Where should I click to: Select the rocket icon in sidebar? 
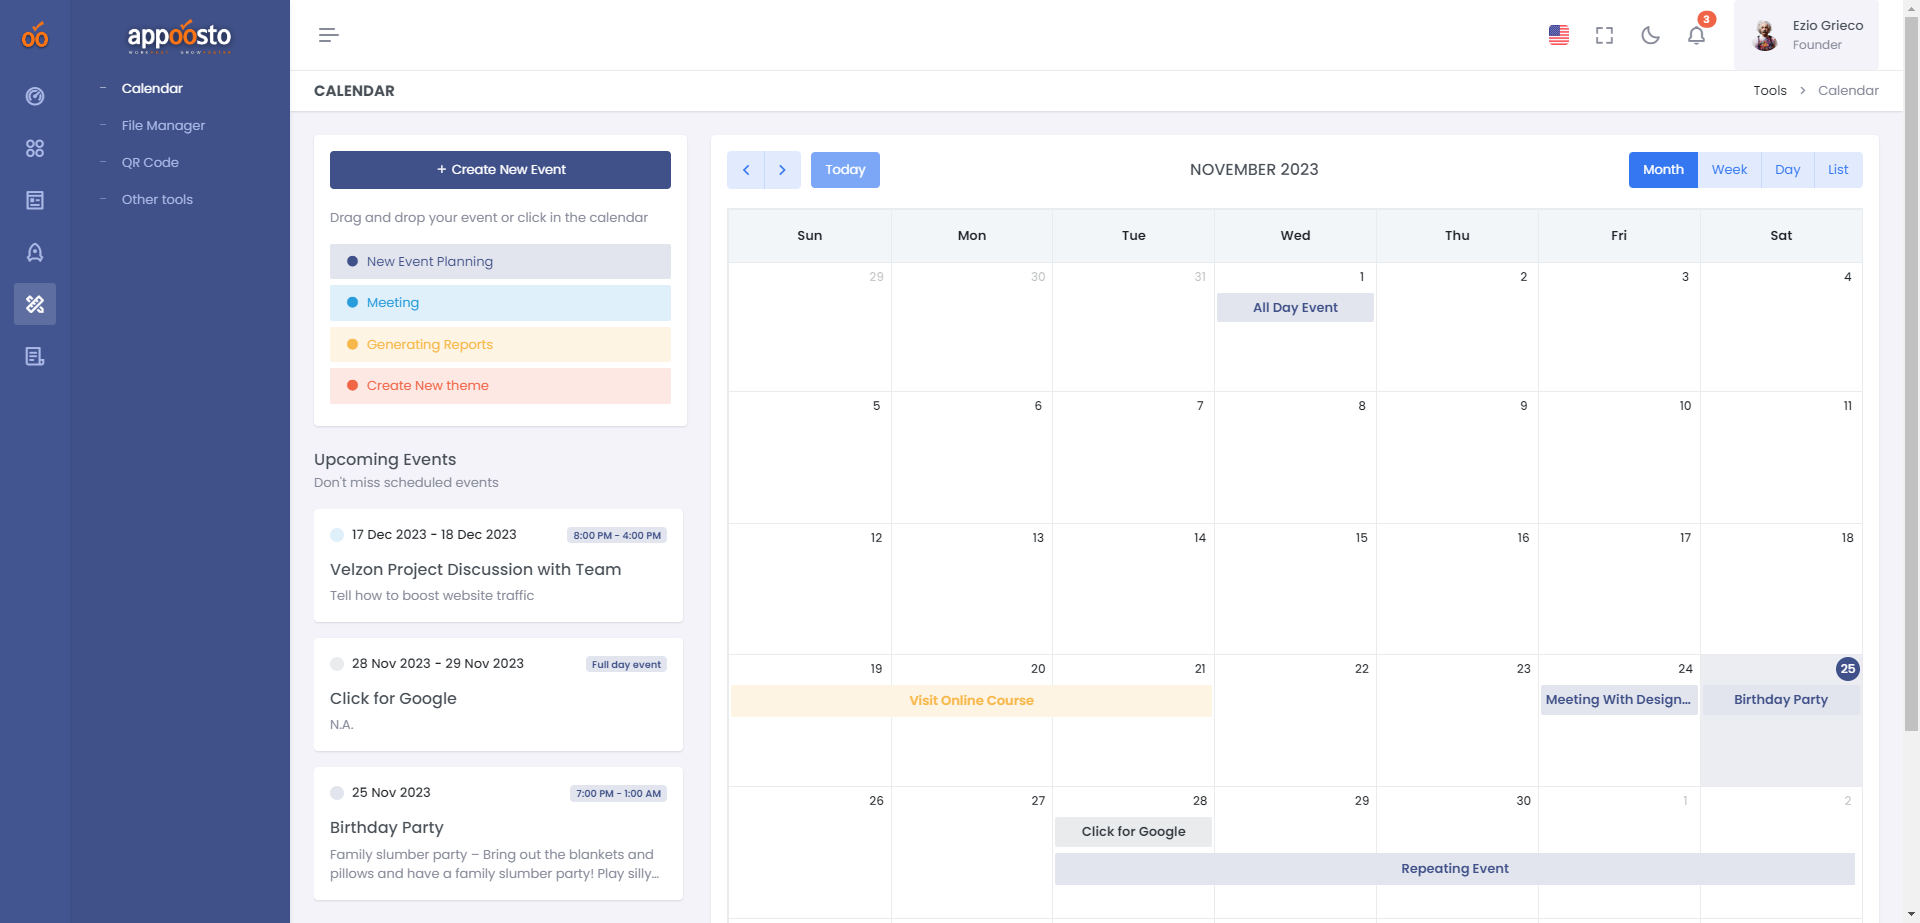coord(35,252)
